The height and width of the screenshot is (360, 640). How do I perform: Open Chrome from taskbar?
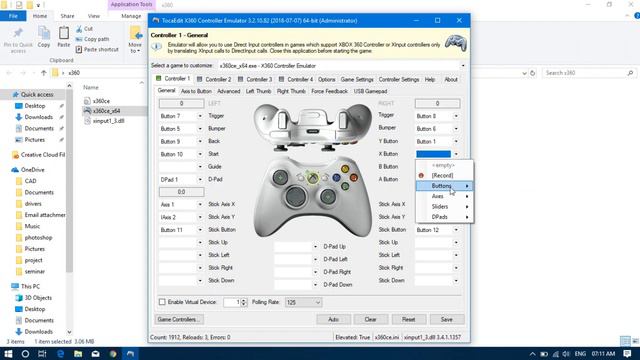click(113, 354)
